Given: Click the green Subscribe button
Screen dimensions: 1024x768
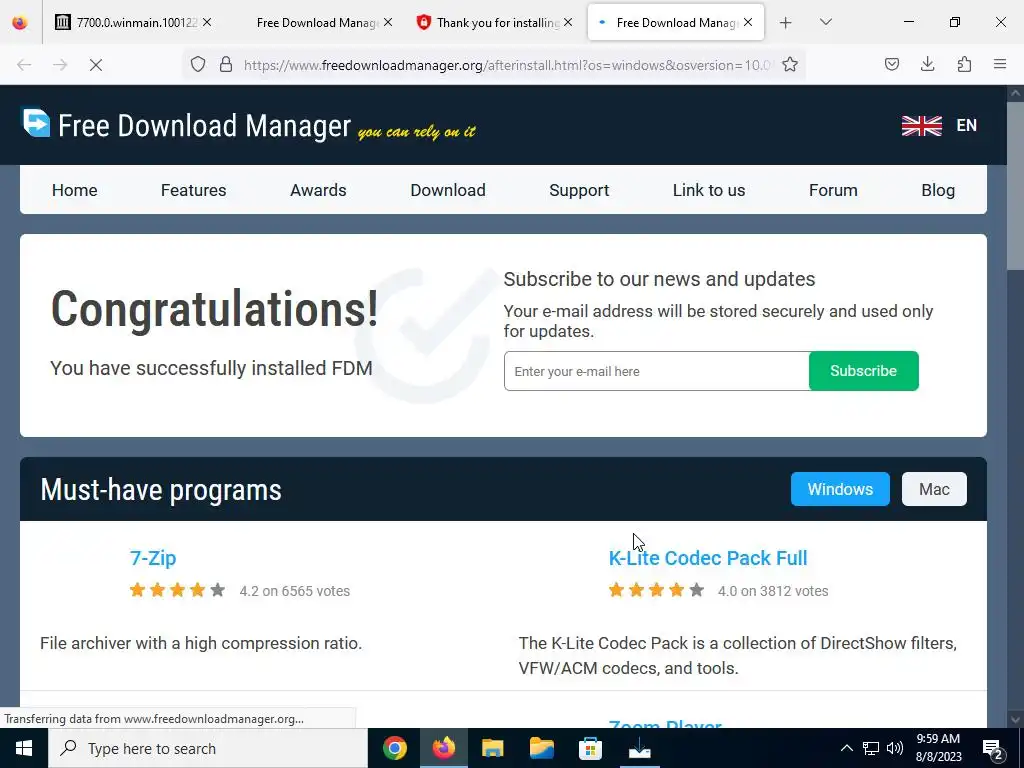Looking at the screenshot, I should click(863, 371).
